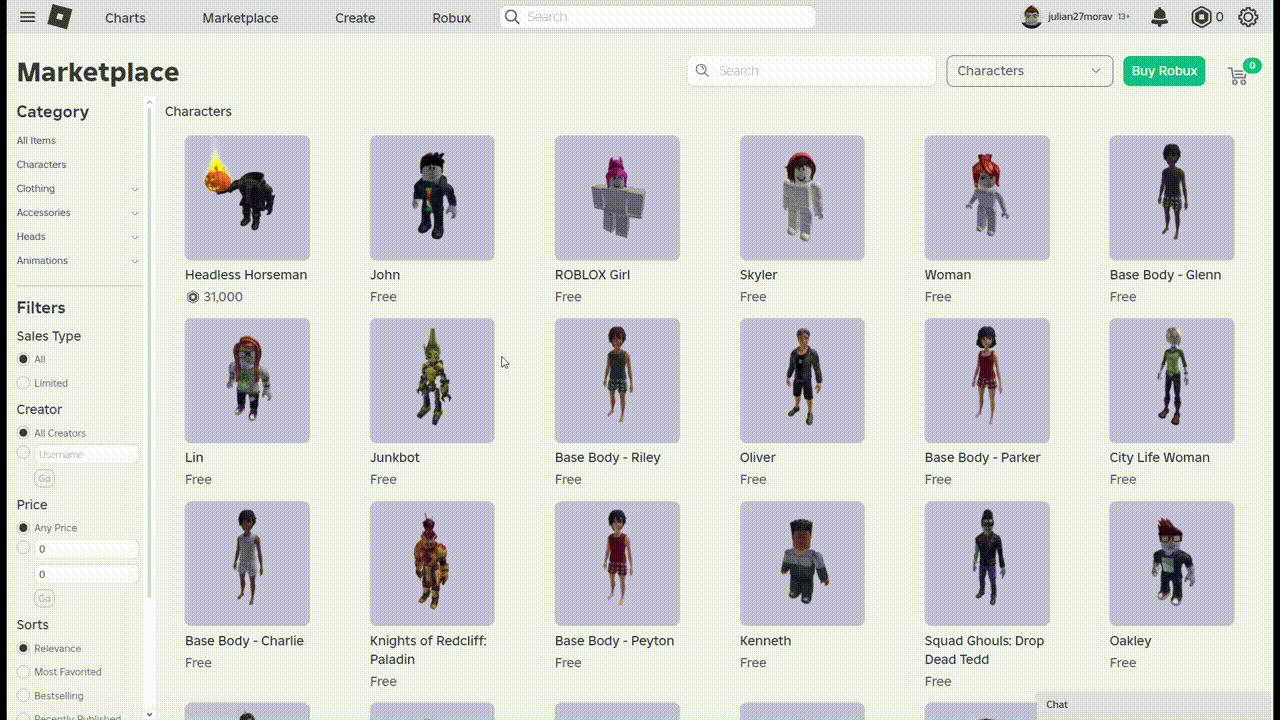Sort by Relevance
The width and height of the screenshot is (1280, 720).
coord(23,648)
